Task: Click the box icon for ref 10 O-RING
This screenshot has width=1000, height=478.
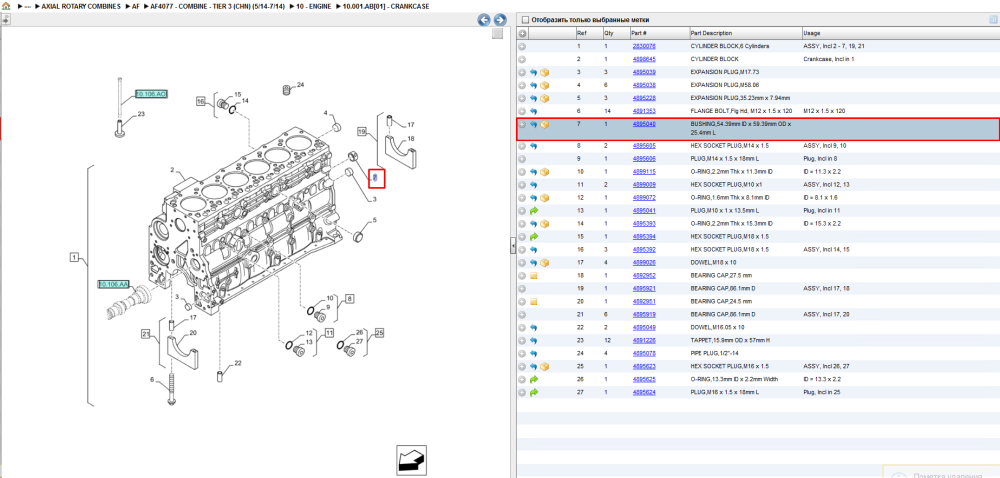Action: point(545,172)
